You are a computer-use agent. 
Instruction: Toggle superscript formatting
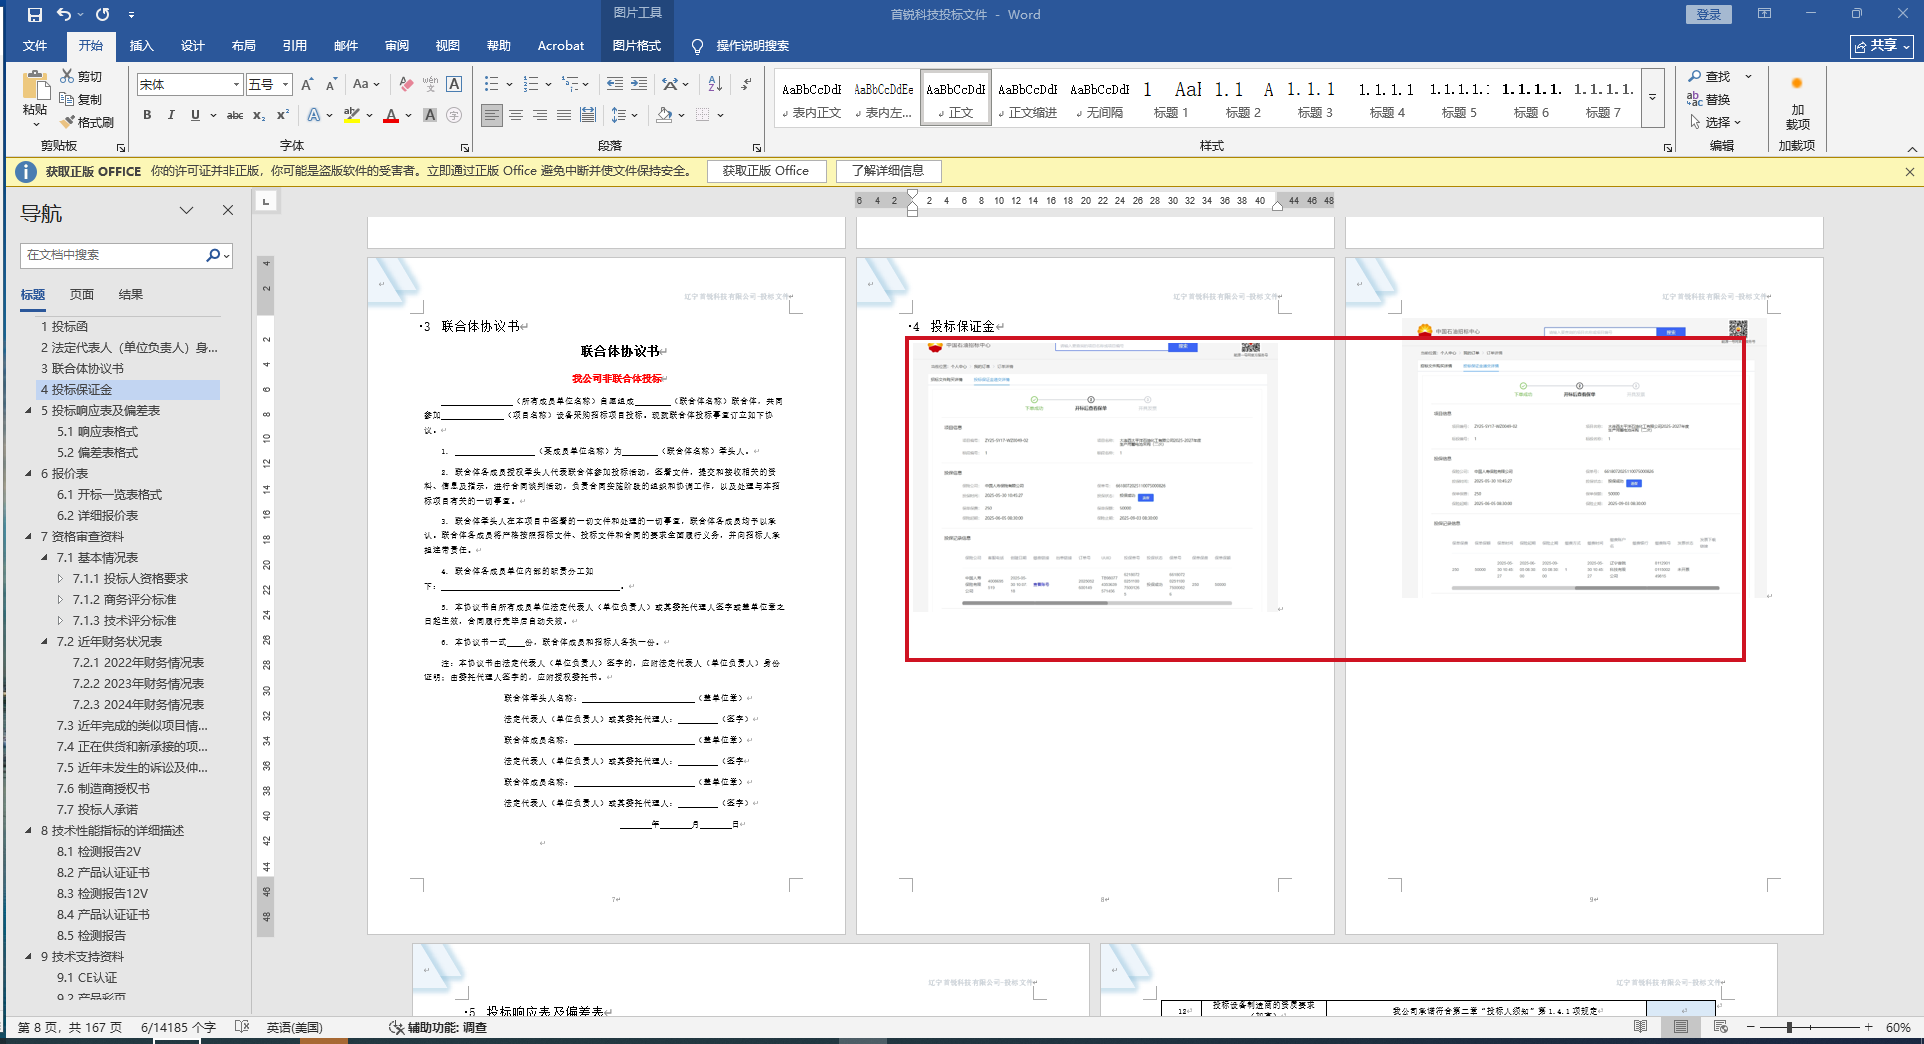[283, 115]
